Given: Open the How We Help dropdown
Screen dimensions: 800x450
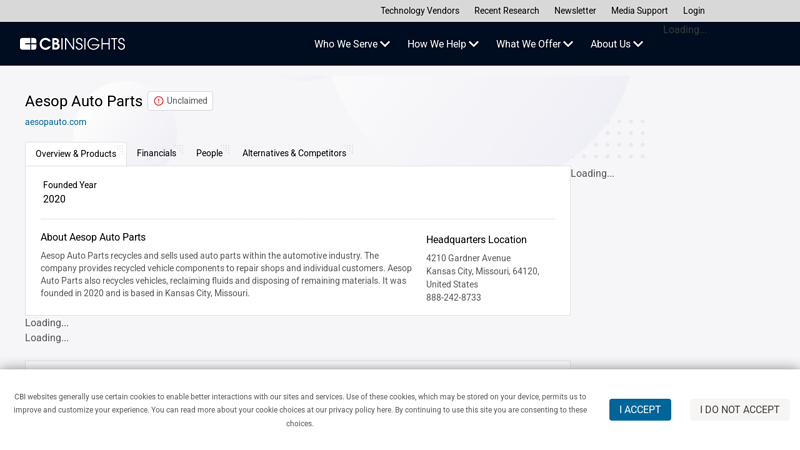Looking at the screenshot, I should (443, 44).
